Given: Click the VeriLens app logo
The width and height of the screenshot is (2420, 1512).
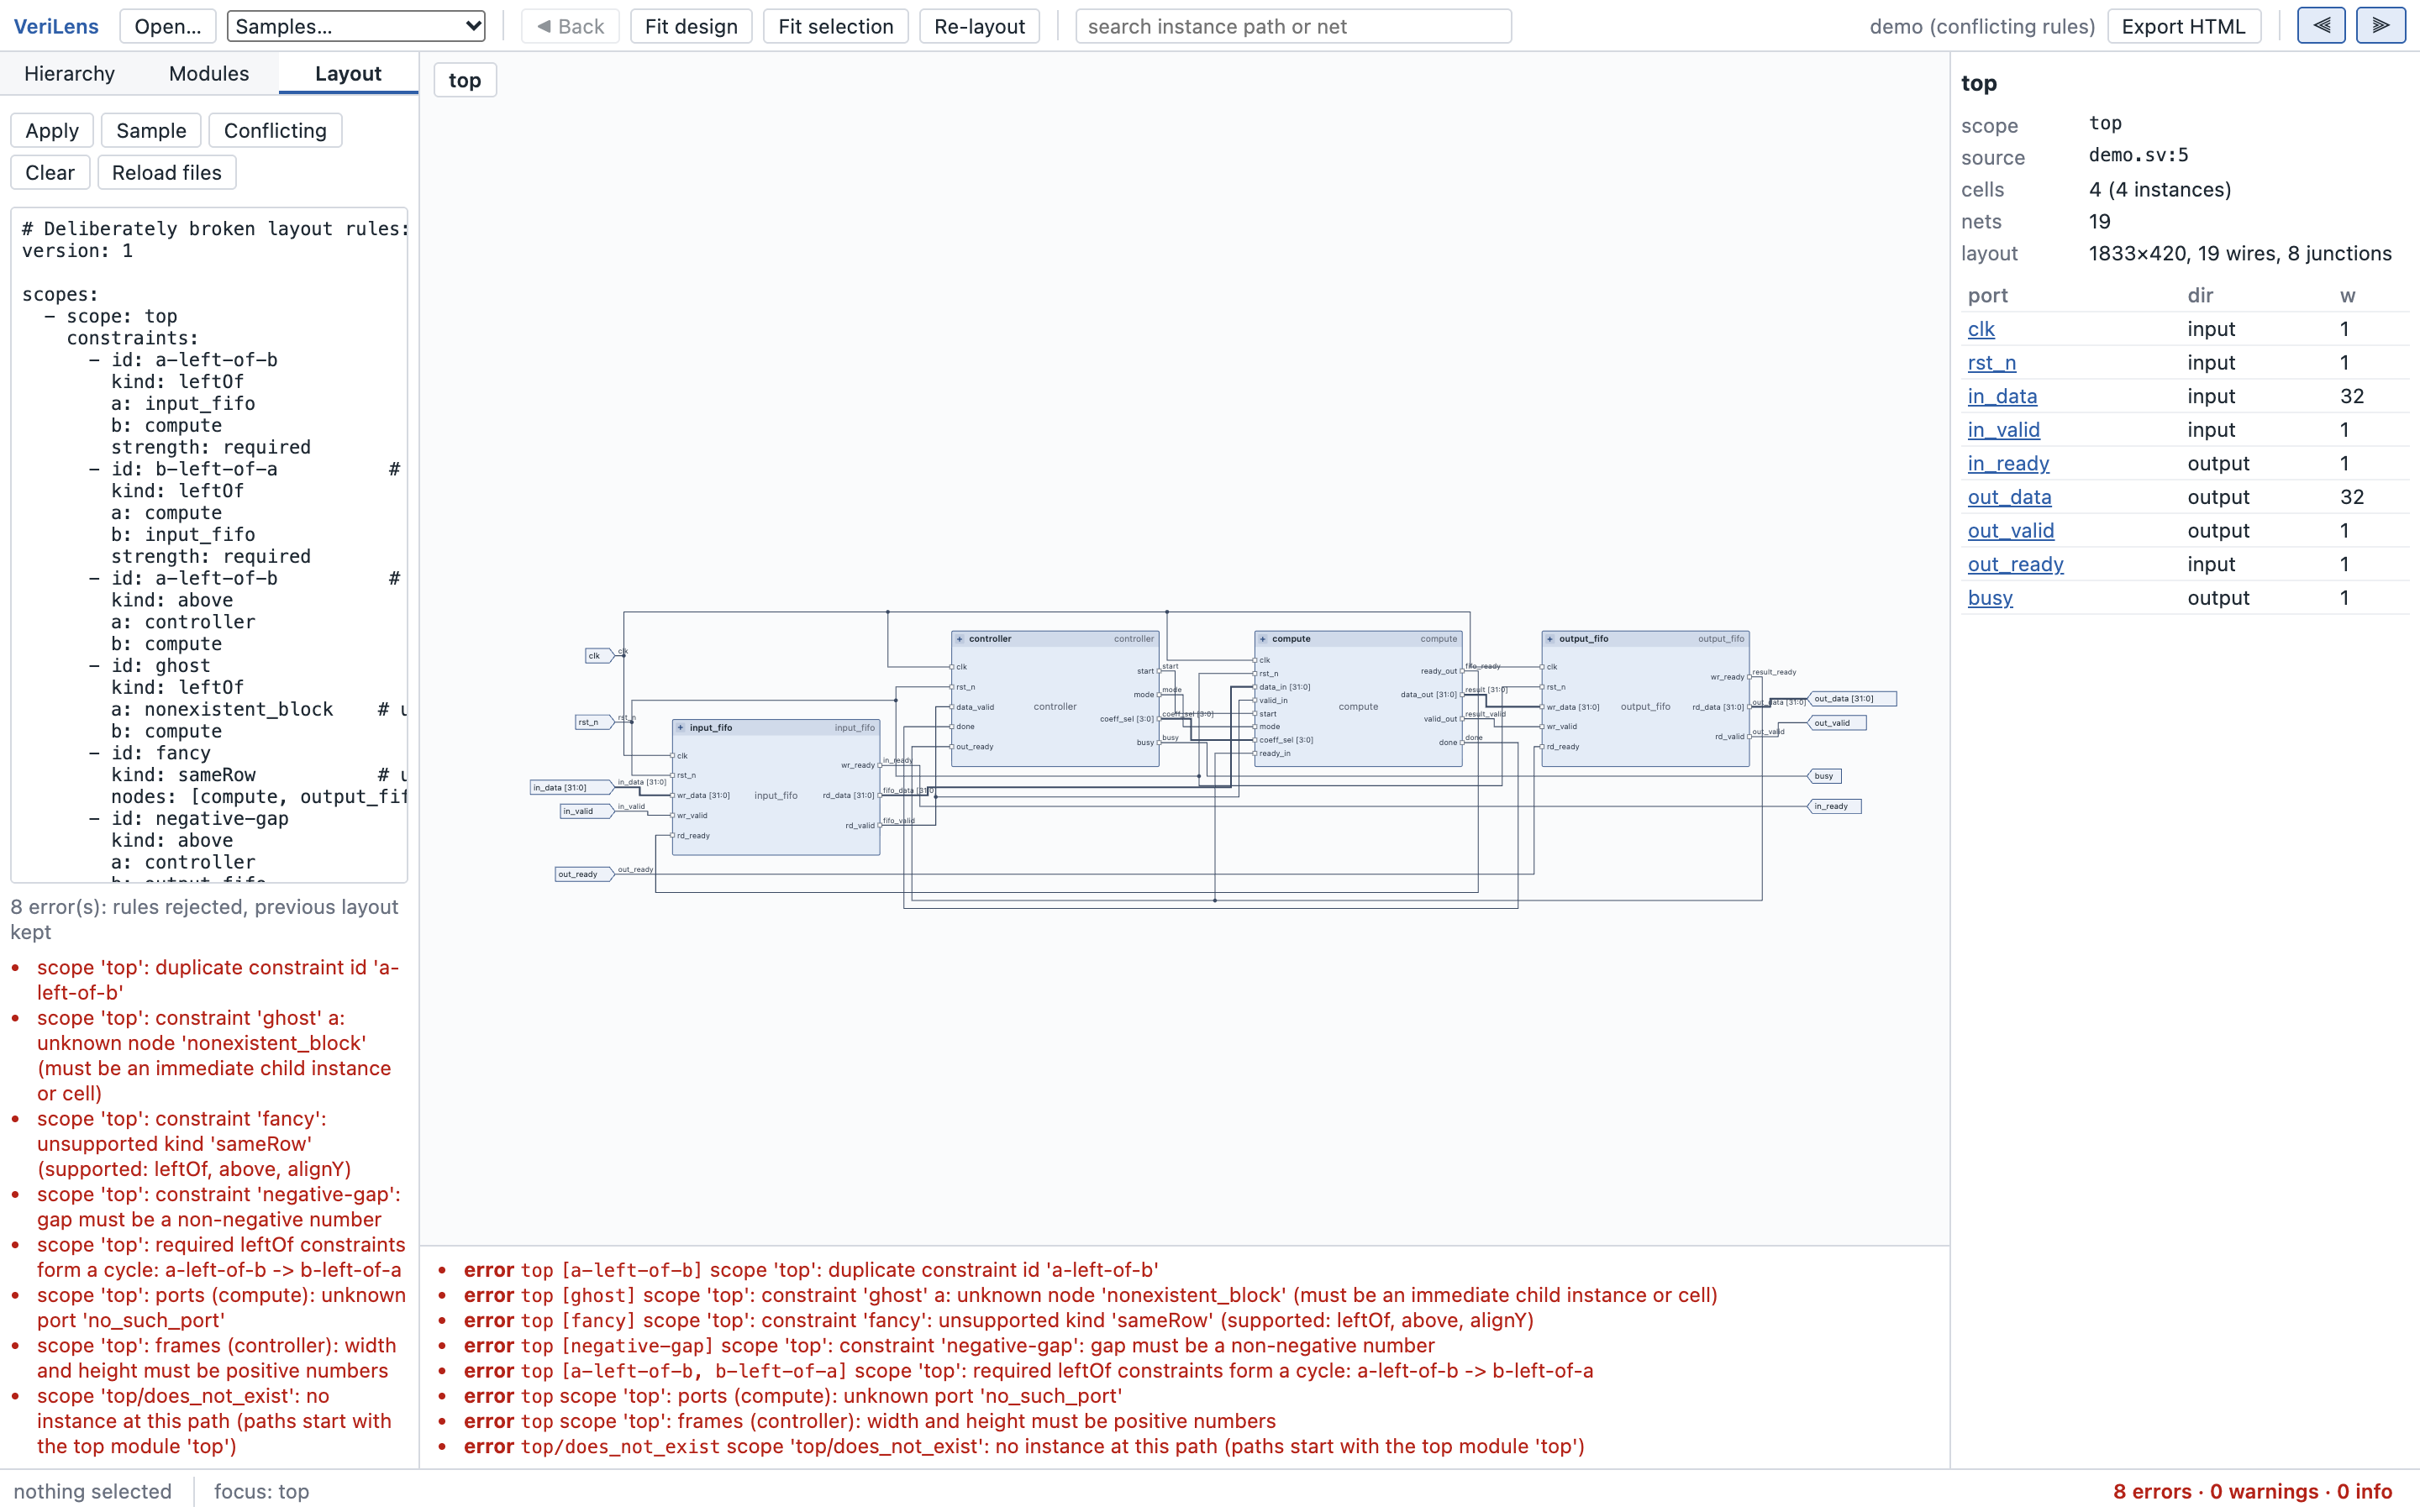Looking at the screenshot, I should 56,26.
